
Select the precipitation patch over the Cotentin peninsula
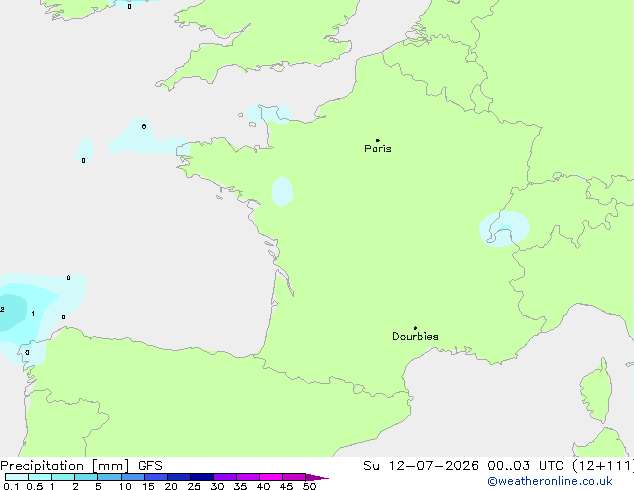tap(269, 114)
